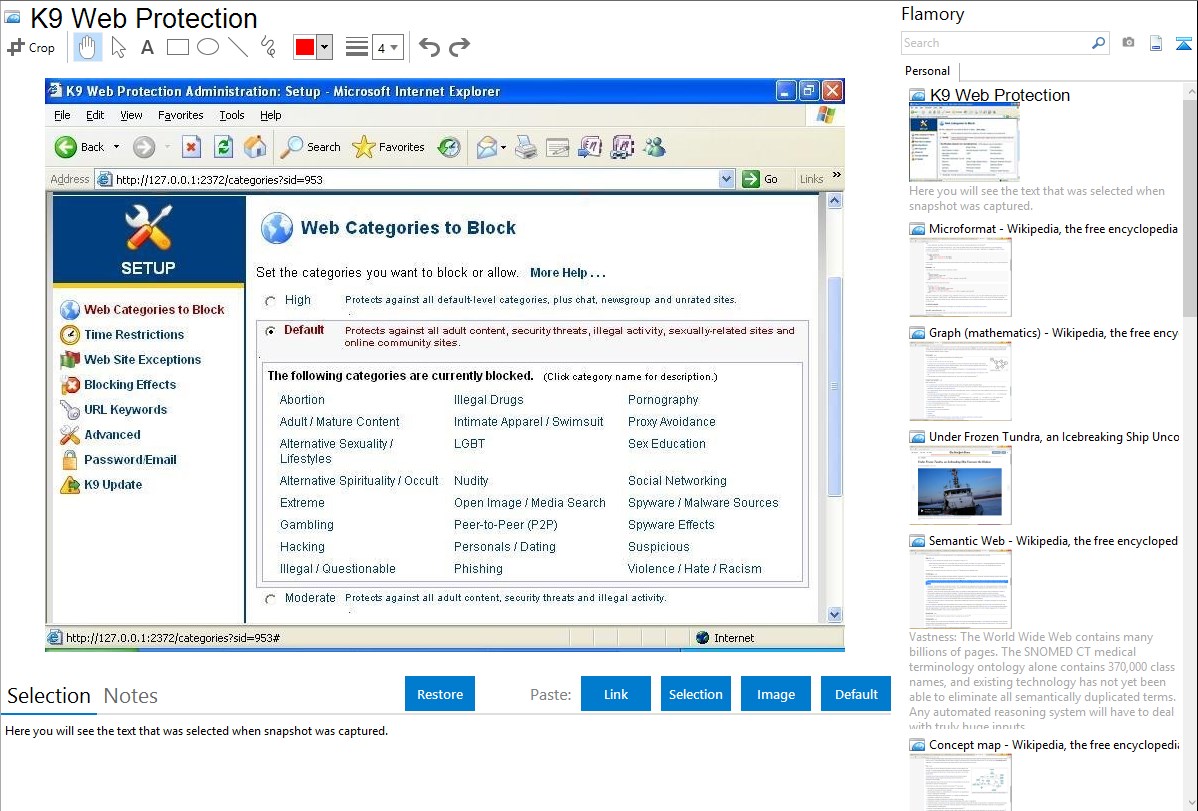Viewport: 1198px width, 811px height.
Task: Open the Personal tab in Flamory
Action: [927, 71]
